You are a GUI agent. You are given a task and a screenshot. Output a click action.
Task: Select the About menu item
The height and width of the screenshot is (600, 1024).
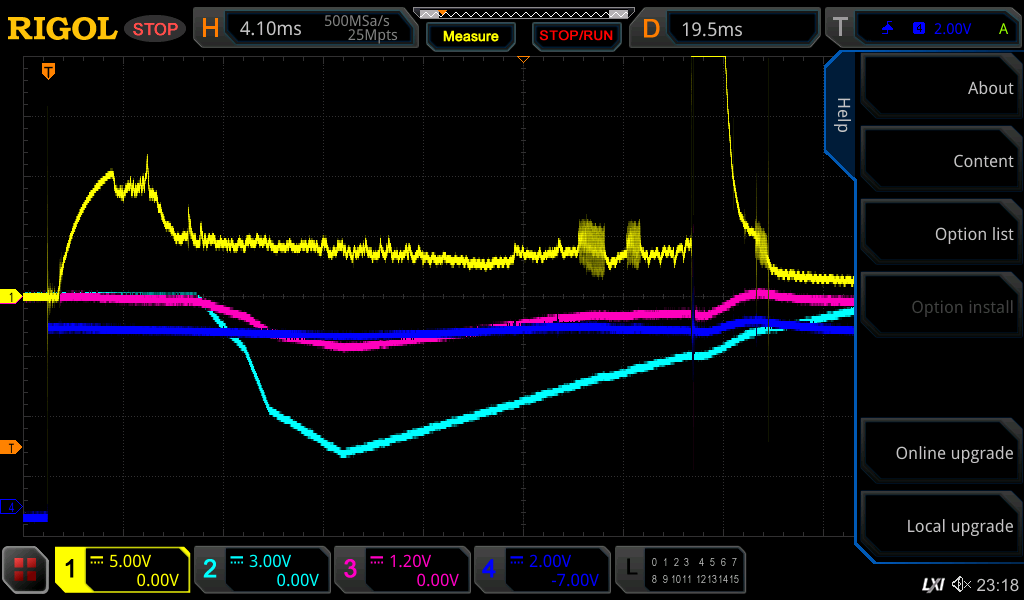[940, 88]
